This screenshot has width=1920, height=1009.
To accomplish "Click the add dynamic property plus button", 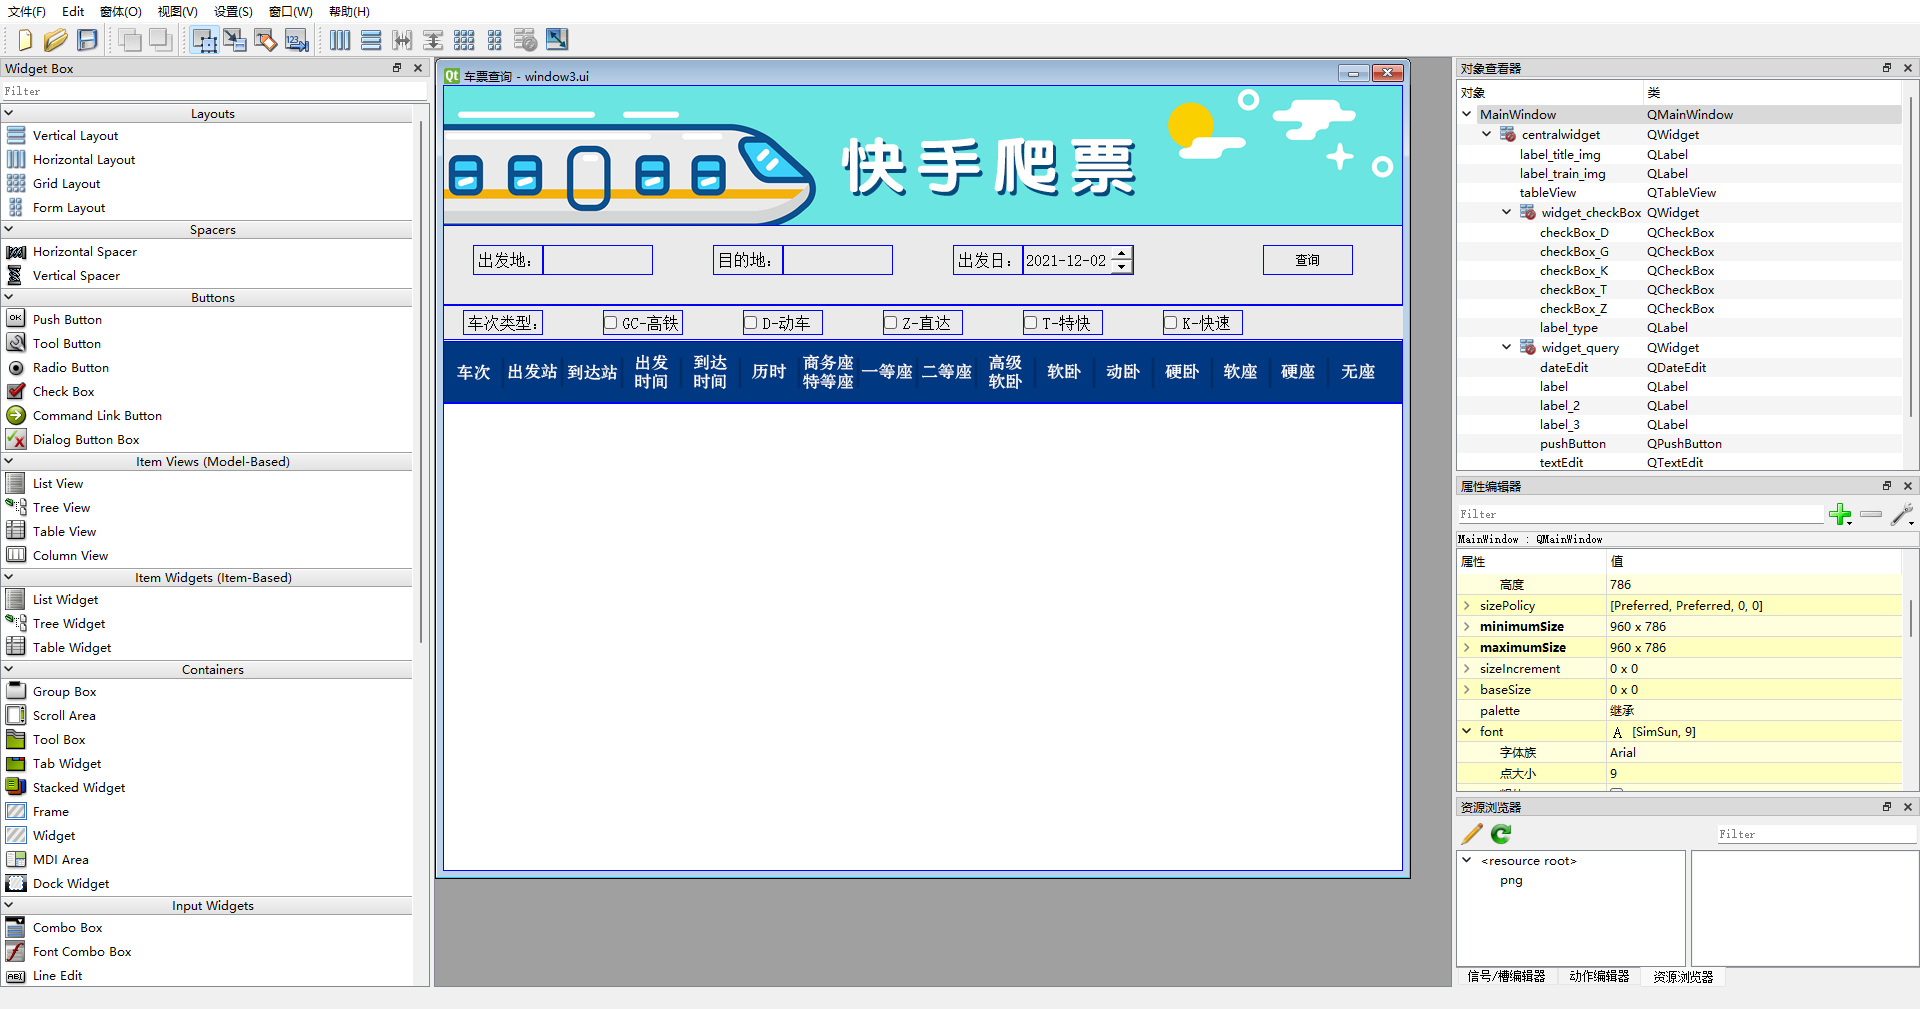I will tap(1842, 515).
